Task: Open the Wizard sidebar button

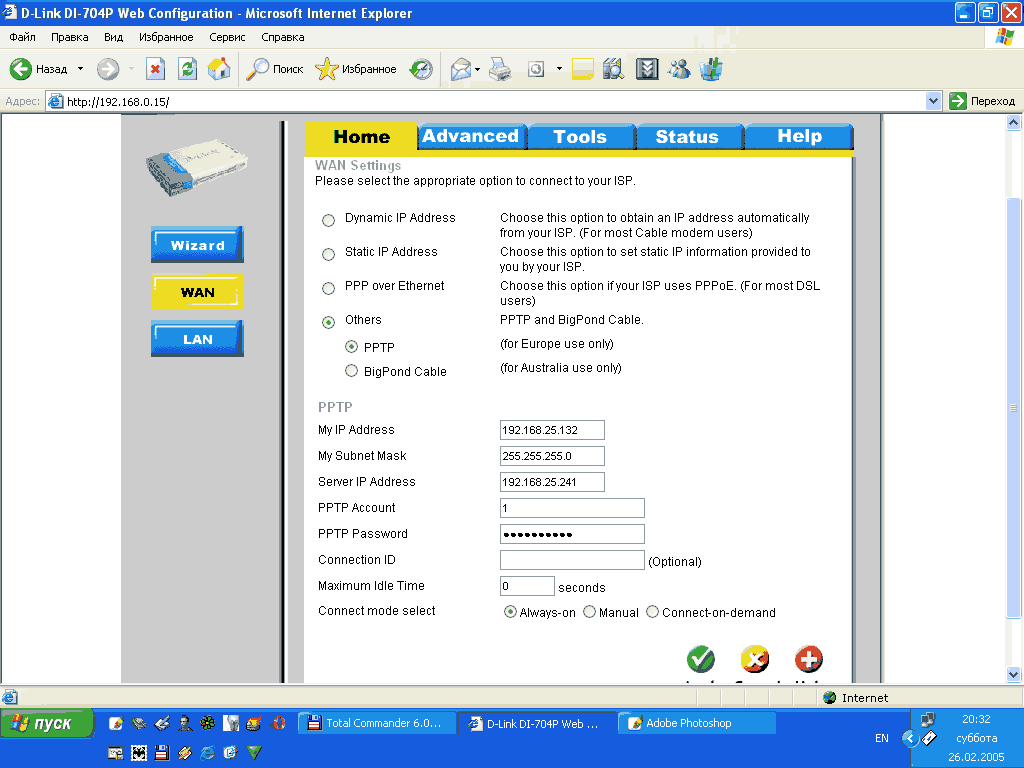Action: [x=197, y=245]
